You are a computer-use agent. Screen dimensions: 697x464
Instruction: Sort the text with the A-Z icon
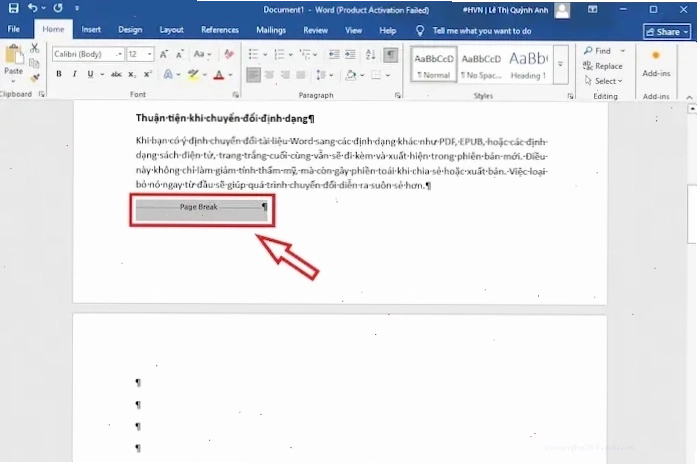click(370, 54)
